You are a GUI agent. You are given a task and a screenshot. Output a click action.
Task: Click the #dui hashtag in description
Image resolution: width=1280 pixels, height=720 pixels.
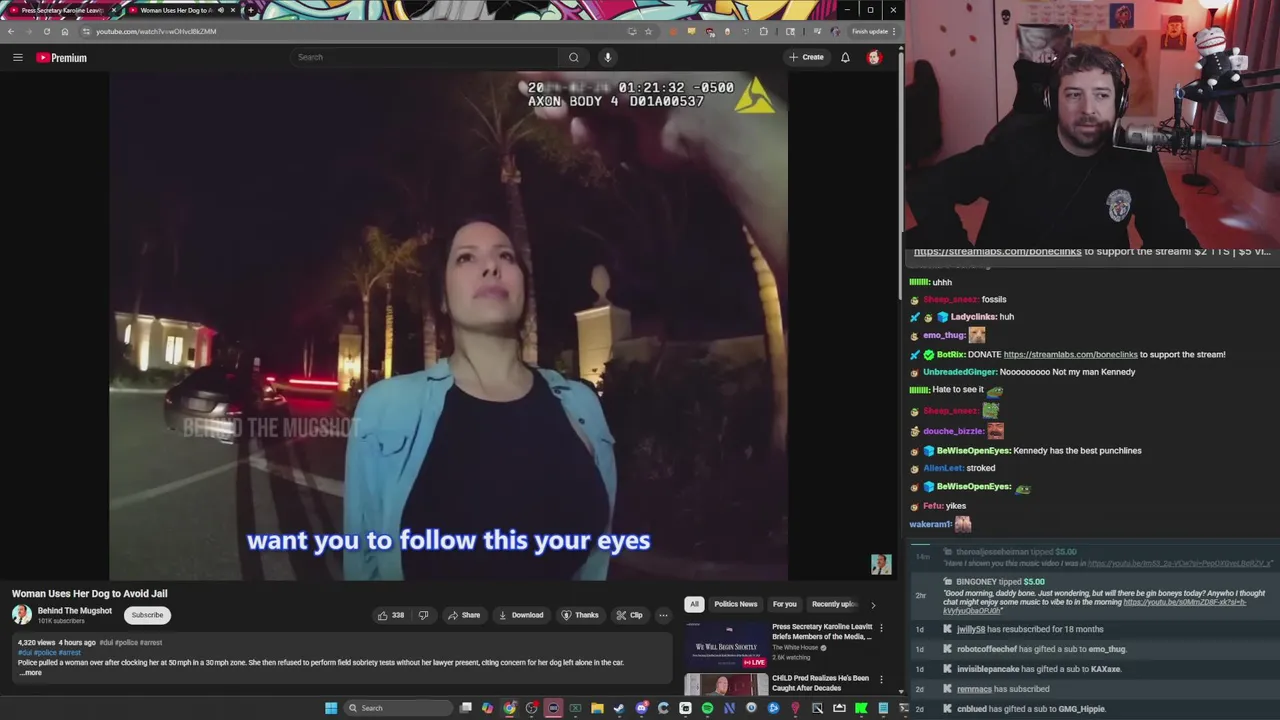(x=25, y=652)
